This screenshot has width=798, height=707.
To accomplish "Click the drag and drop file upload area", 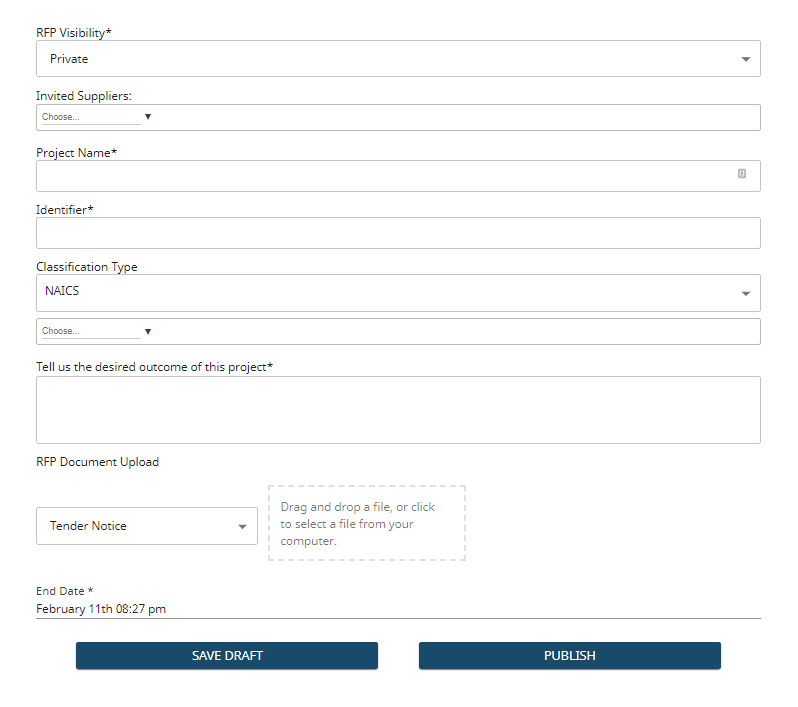I will coord(366,523).
